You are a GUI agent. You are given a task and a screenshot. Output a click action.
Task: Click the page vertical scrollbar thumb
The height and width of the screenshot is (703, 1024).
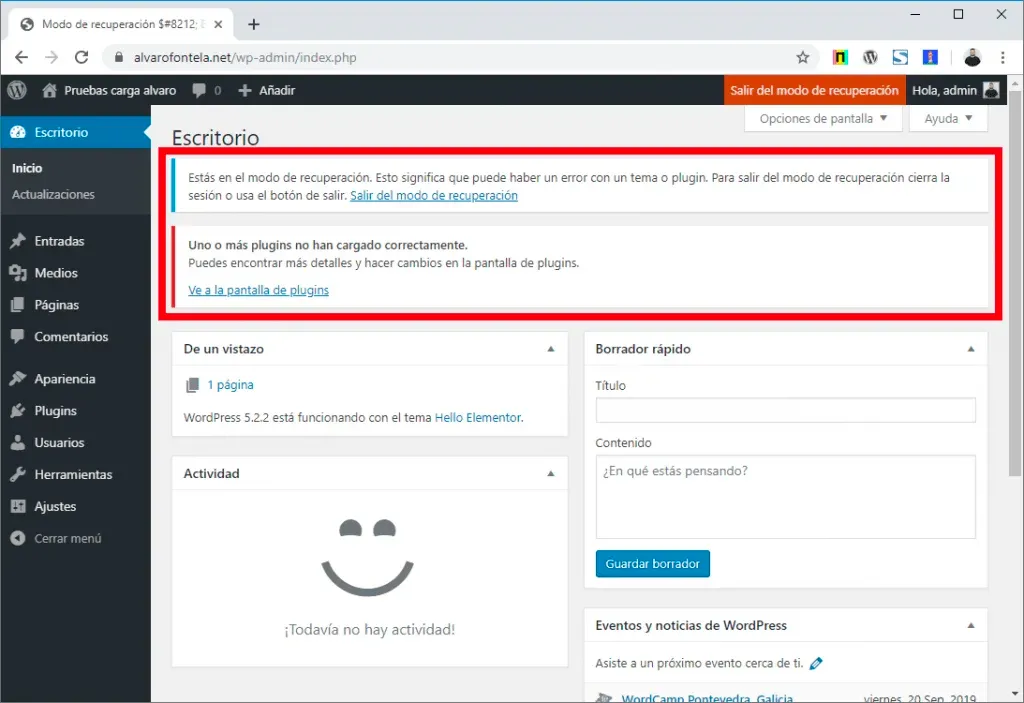click(x=1014, y=284)
